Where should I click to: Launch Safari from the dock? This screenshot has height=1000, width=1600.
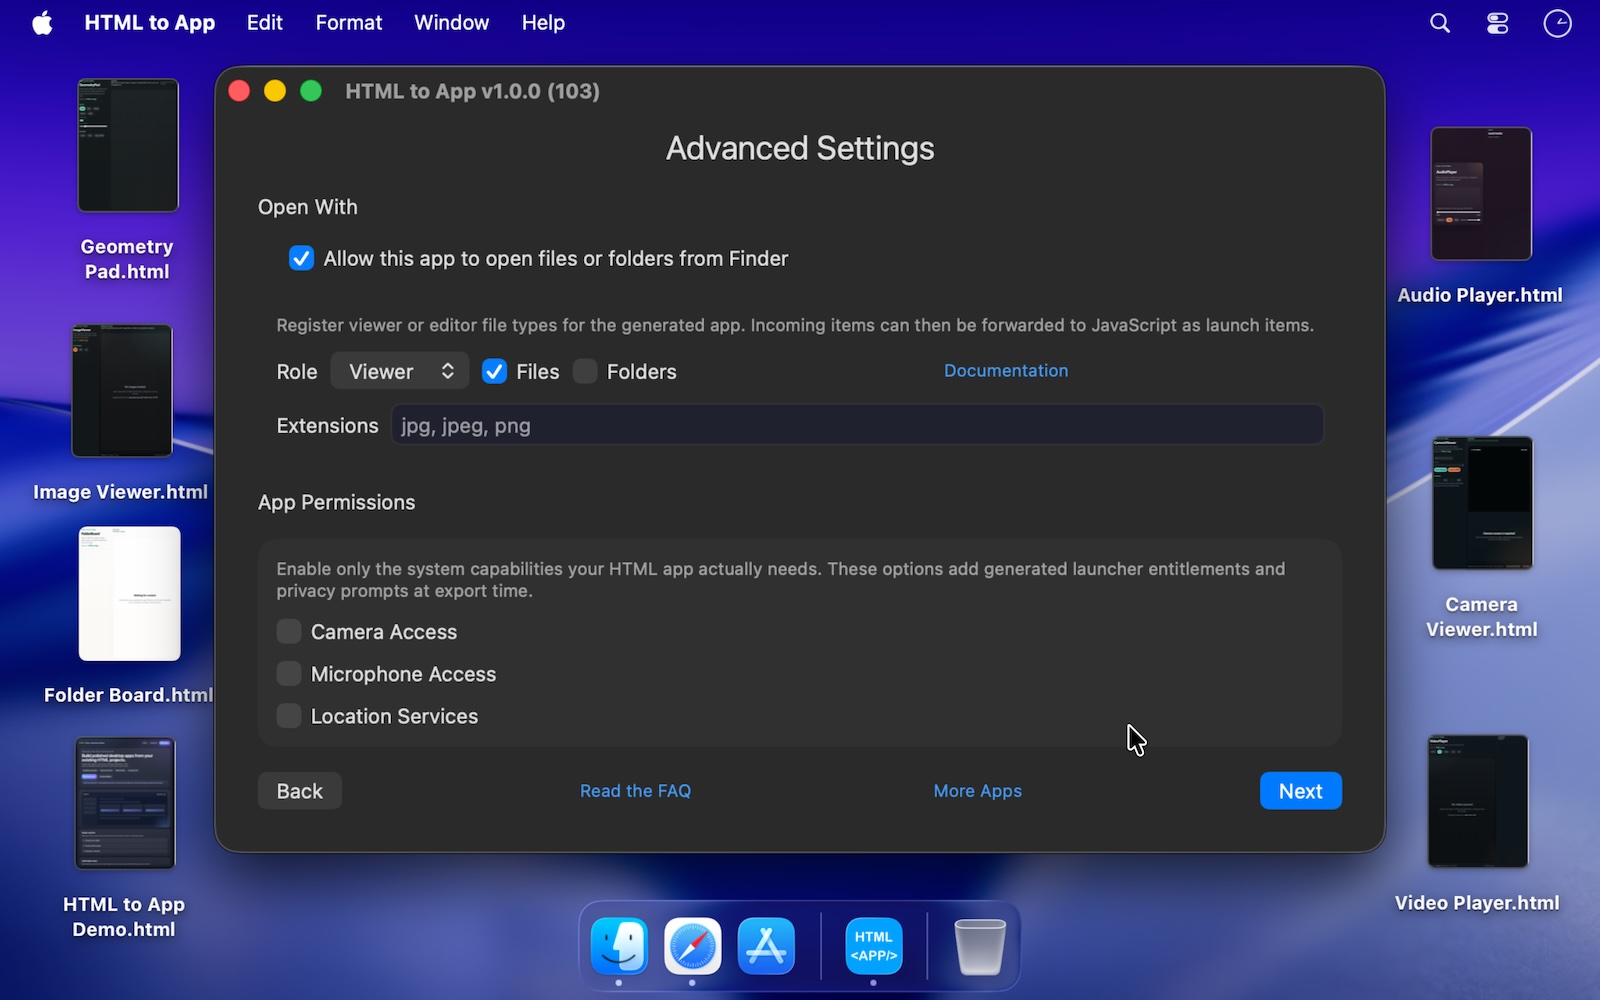693,946
